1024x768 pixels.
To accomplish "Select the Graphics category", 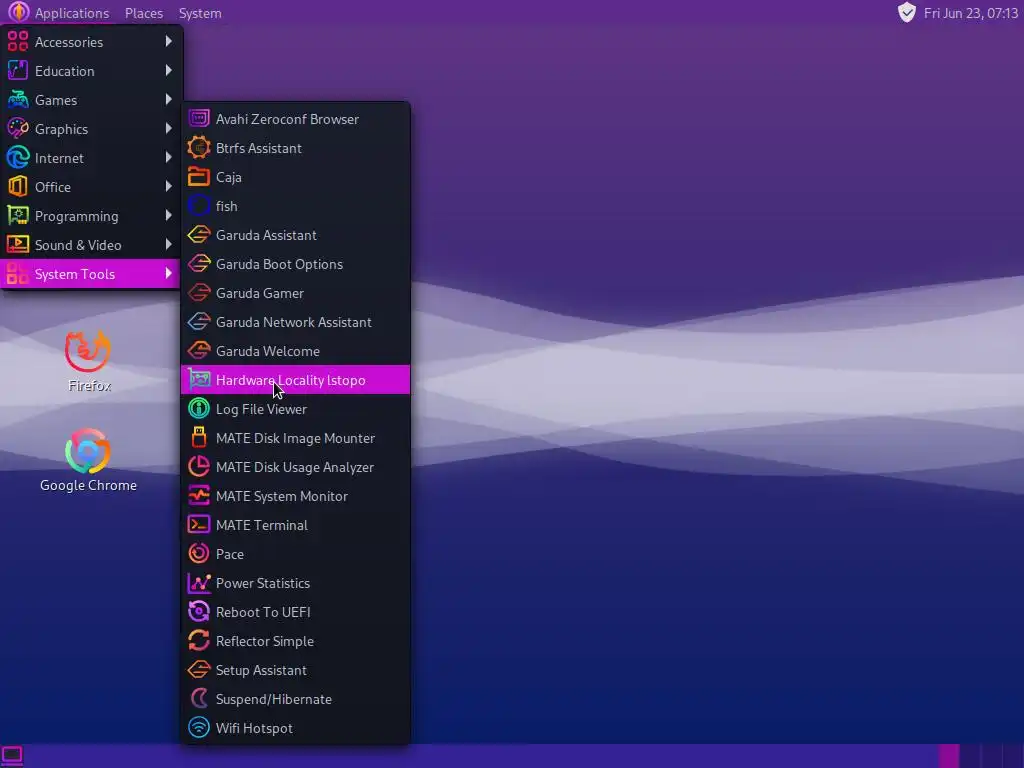I will pos(91,129).
